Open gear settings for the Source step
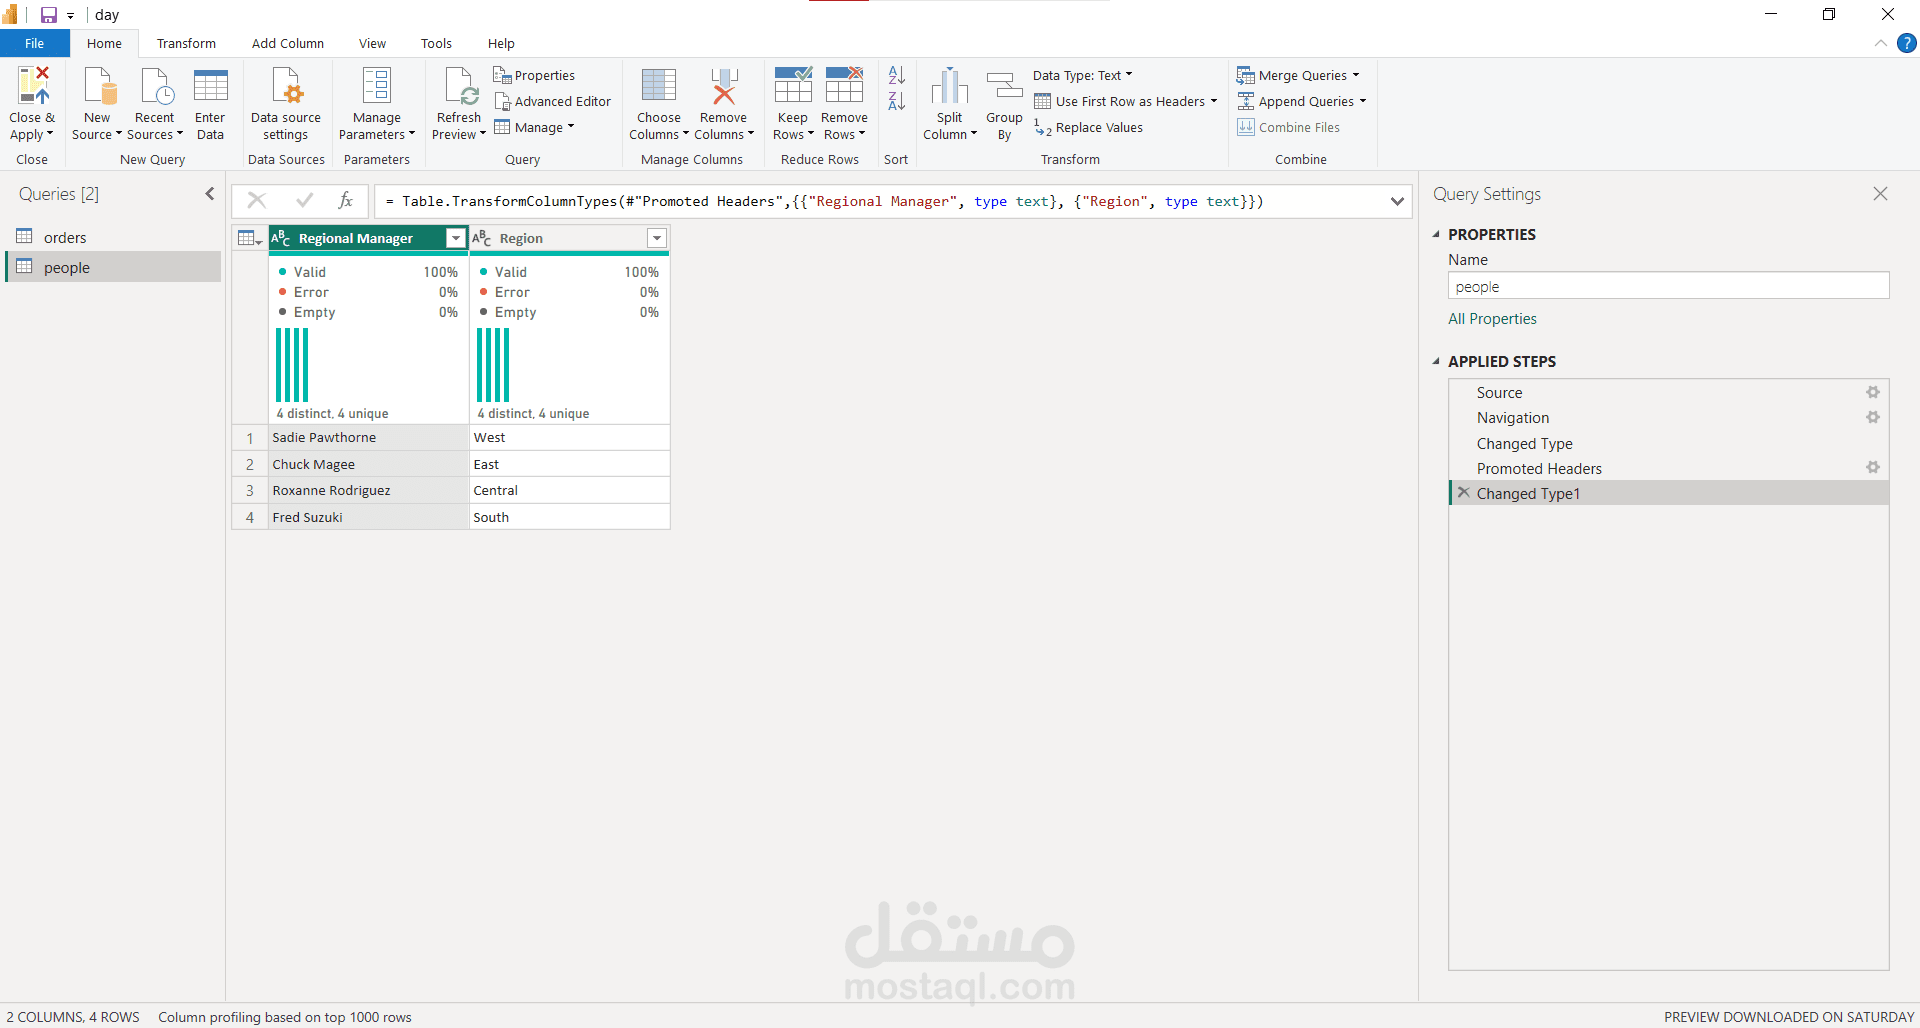The height and width of the screenshot is (1028, 1920). [x=1872, y=393]
